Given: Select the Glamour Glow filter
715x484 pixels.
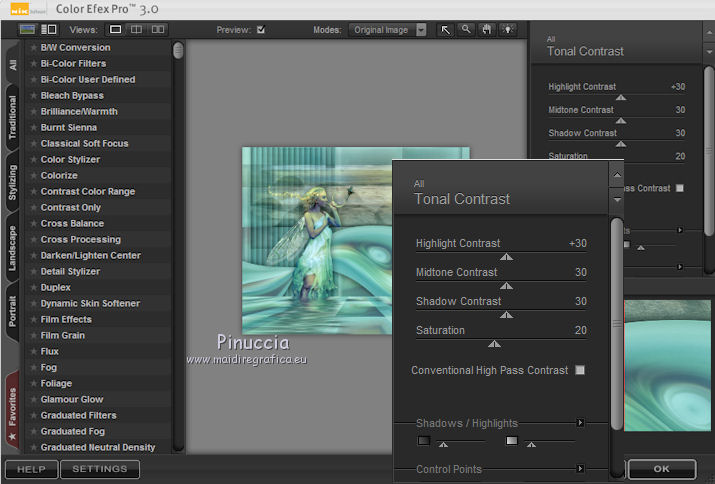Looking at the screenshot, I should pyautogui.click(x=72, y=399).
